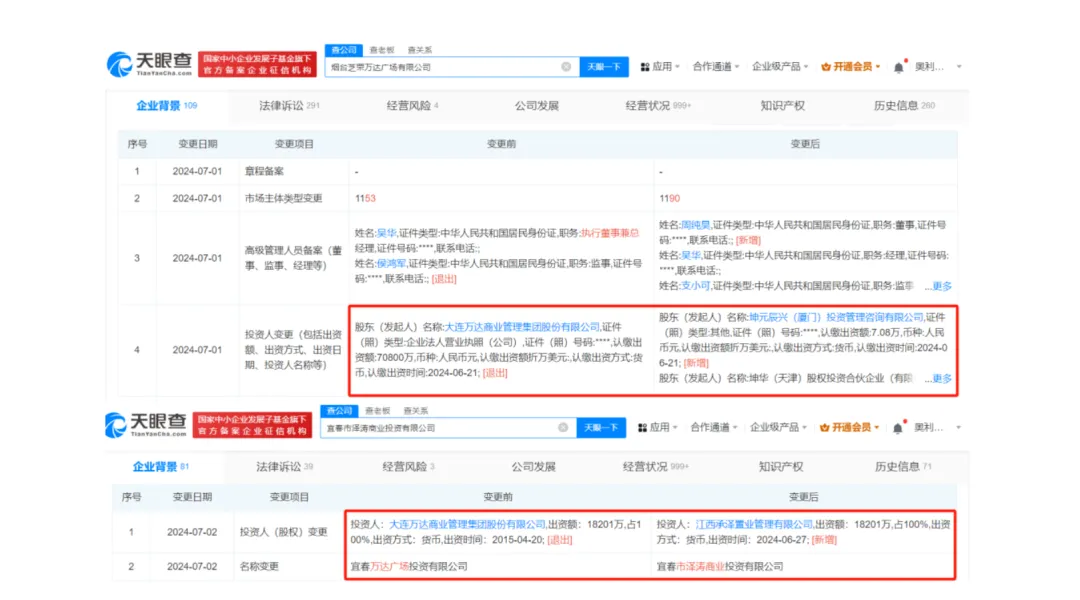Open the notification bell in the 烟台芝罘 page header
Viewport: 1080px width, 600px height.
pos(899,67)
